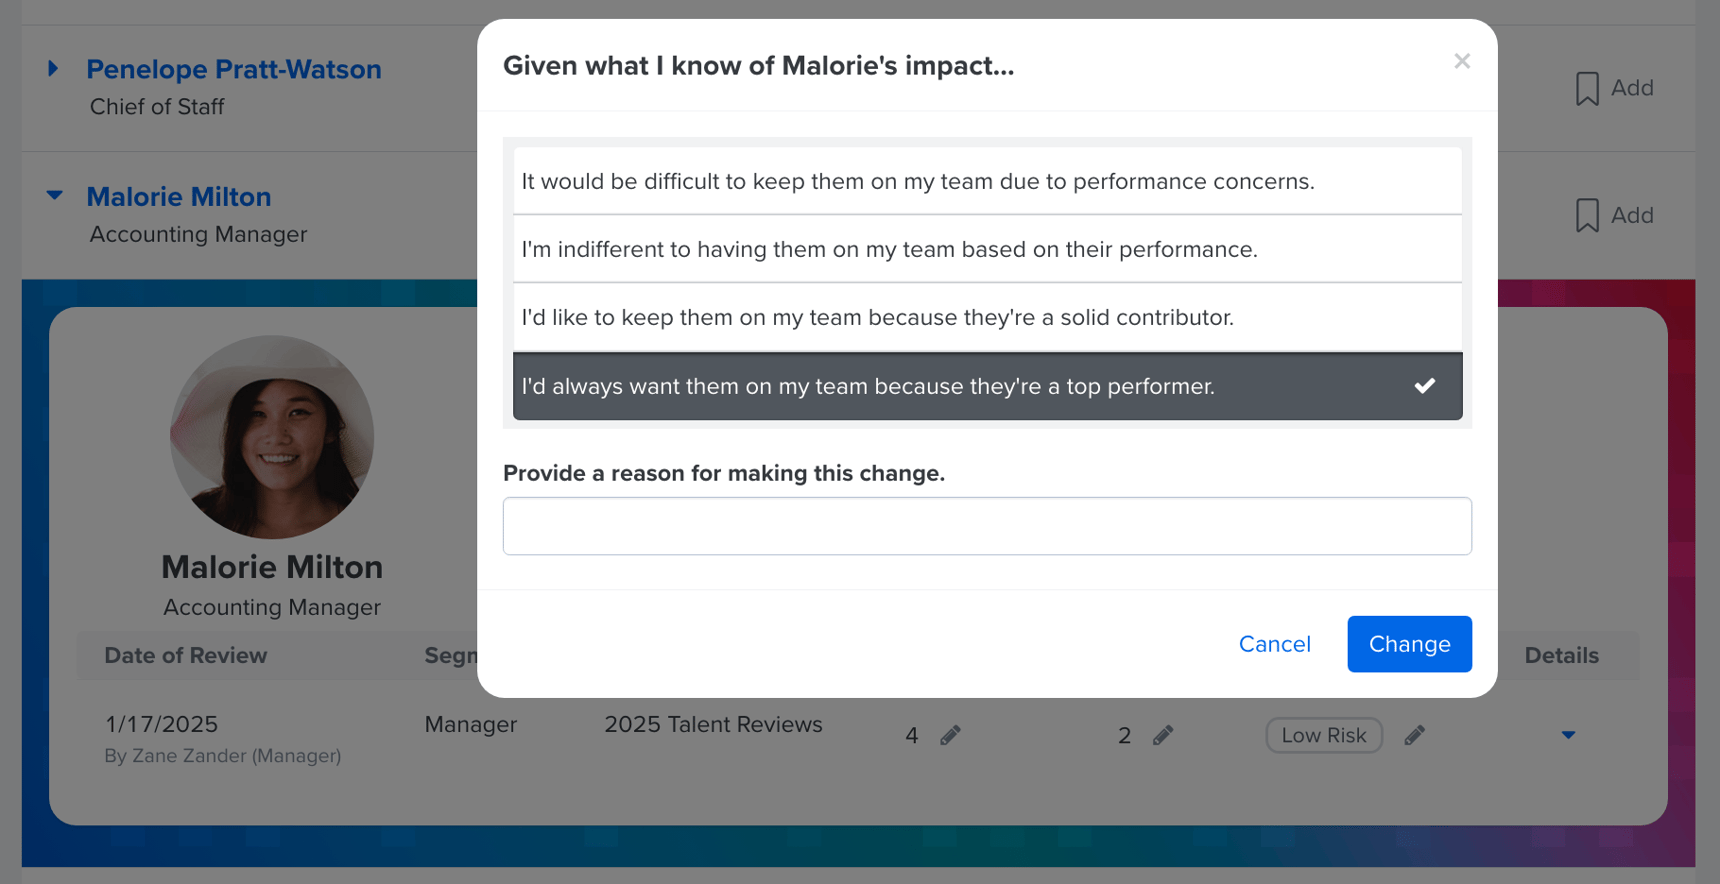1720x884 pixels.
Task: Click the pencil icon next to the rating 4
Action: (x=949, y=734)
